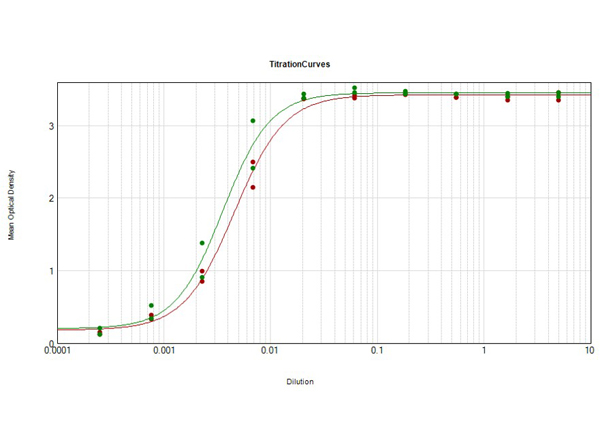Click the 0.001 x-axis tick label
Screen dimensions: 600x447
[164, 351]
